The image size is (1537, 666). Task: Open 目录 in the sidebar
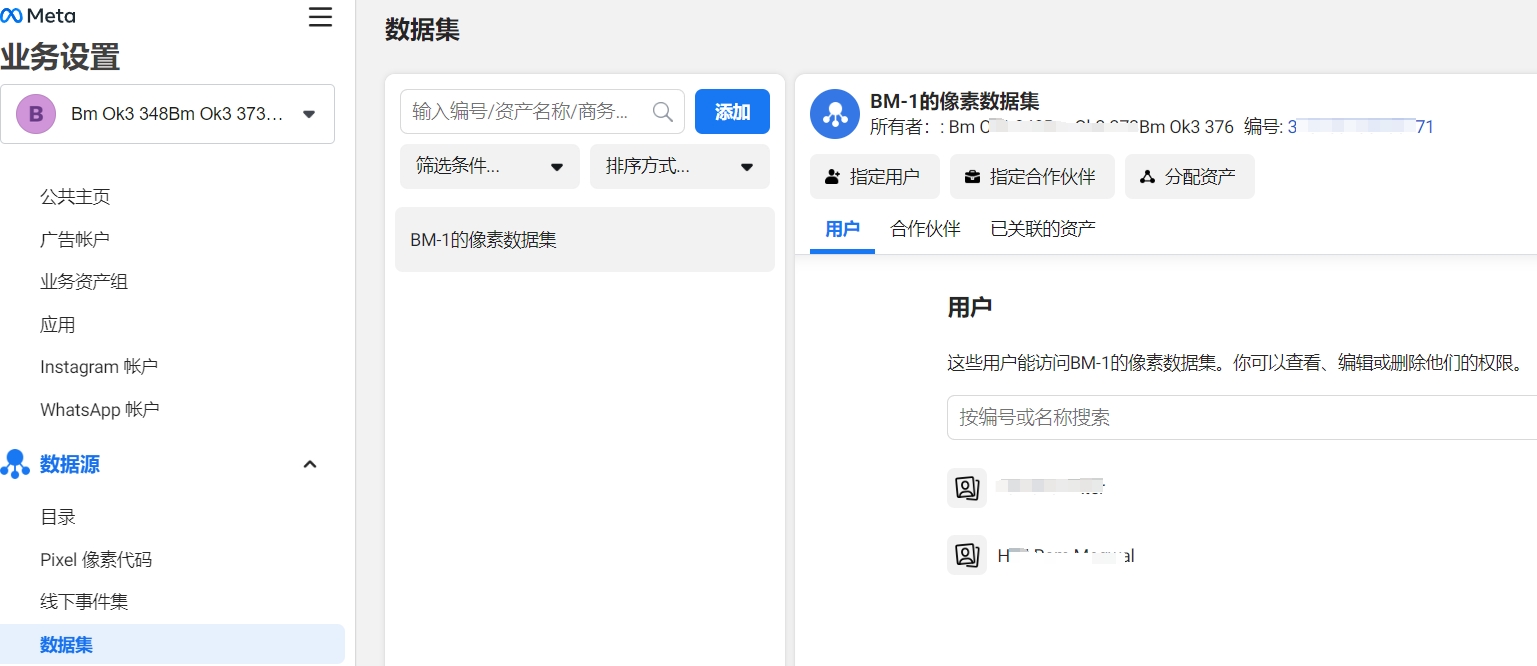58,517
